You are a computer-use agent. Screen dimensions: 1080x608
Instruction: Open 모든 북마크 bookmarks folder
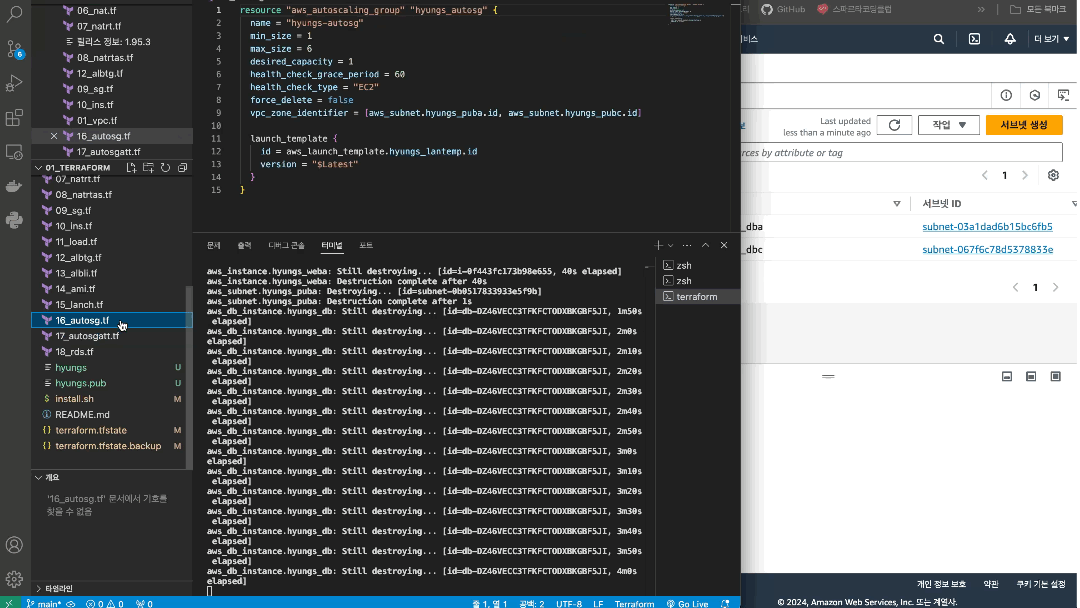pyautogui.click(x=1038, y=10)
